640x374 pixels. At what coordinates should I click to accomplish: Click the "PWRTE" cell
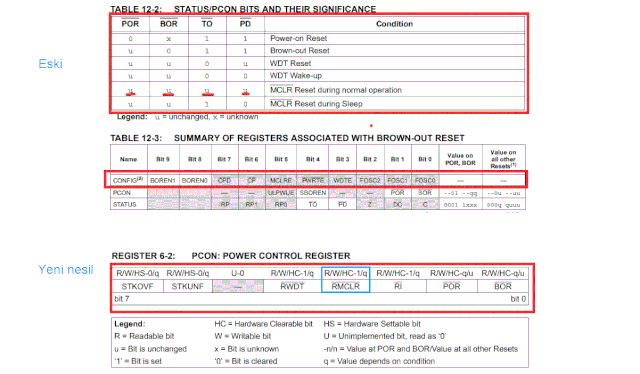pos(313,180)
